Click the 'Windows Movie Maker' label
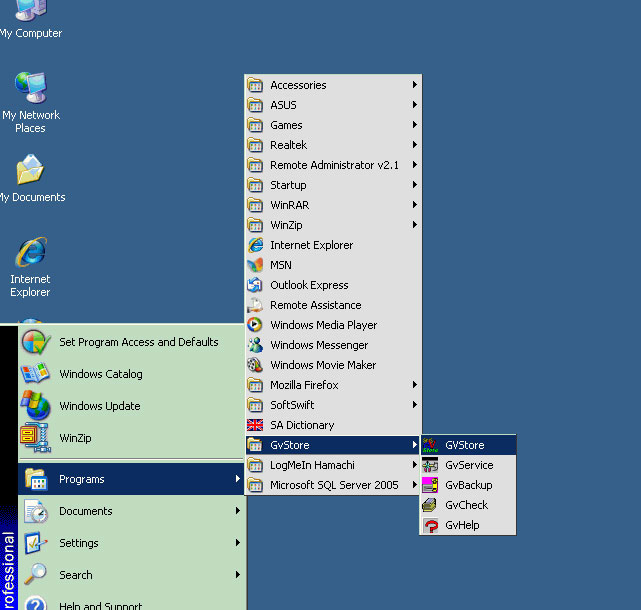Image resolution: width=641 pixels, height=610 pixels. [x=323, y=365]
